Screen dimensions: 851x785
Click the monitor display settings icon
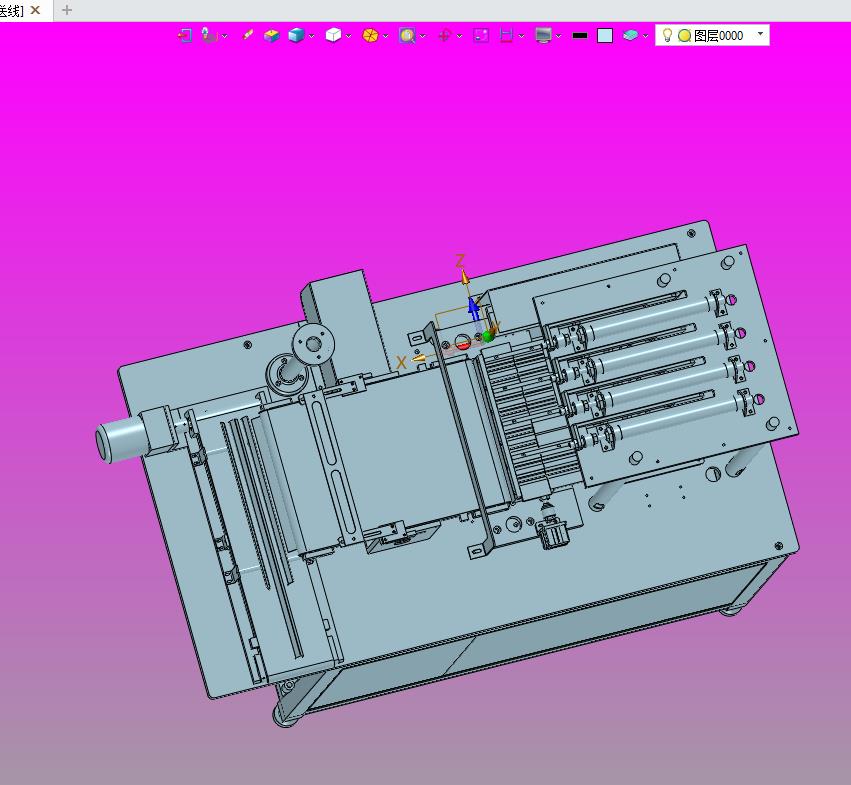[543, 36]
